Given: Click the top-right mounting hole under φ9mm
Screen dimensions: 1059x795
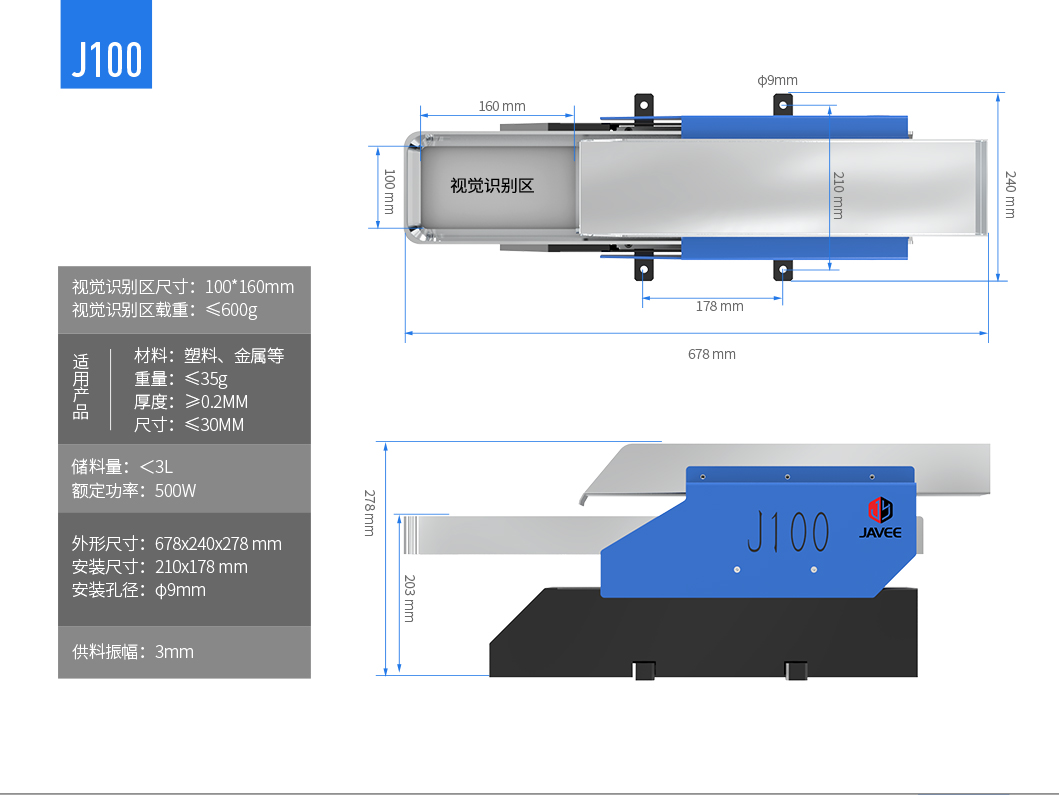Looking at the screenshot, I should (784, 103).
